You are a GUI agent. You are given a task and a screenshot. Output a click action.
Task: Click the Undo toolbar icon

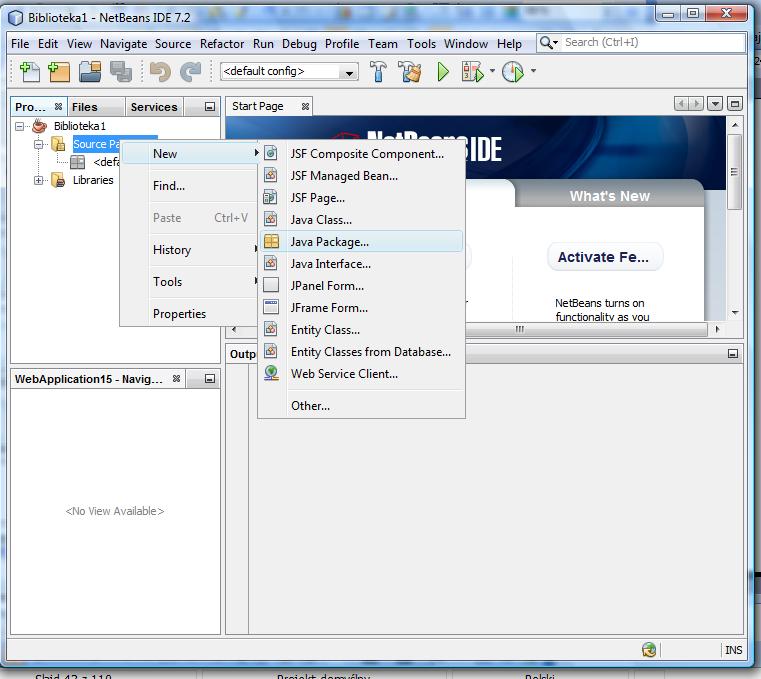click(x=160, y=72)
